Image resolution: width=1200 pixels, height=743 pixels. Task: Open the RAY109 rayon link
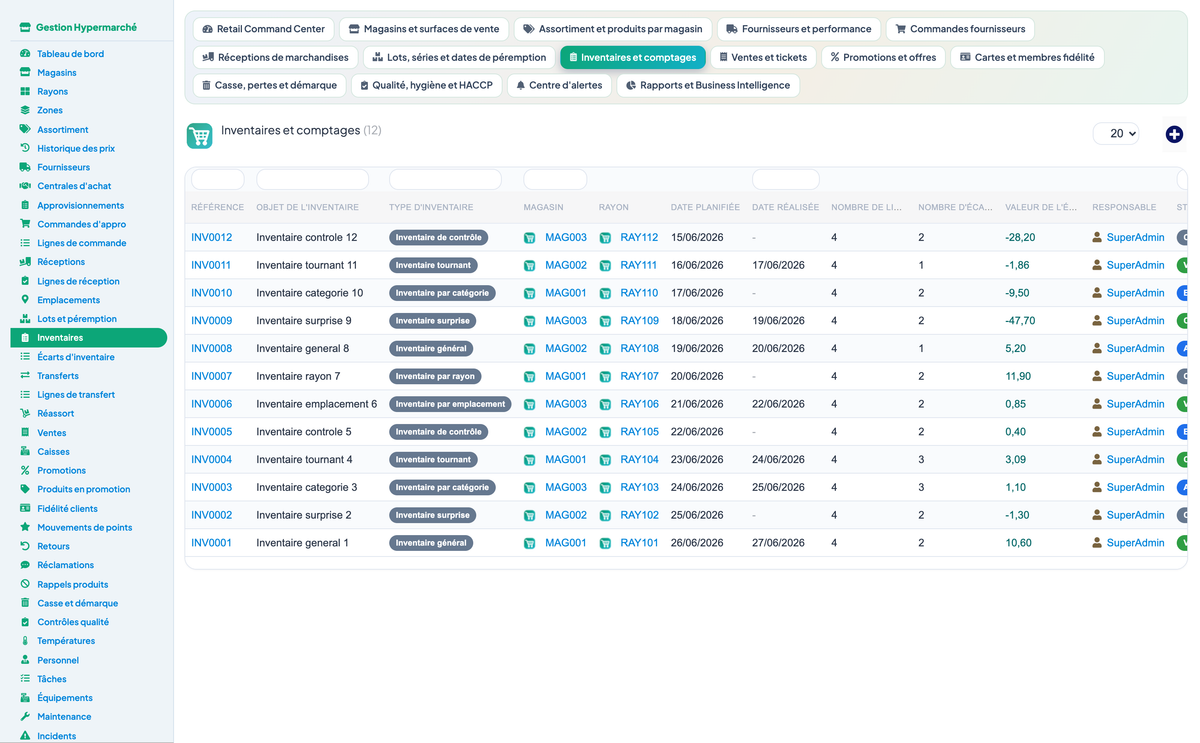coord(639,321)
